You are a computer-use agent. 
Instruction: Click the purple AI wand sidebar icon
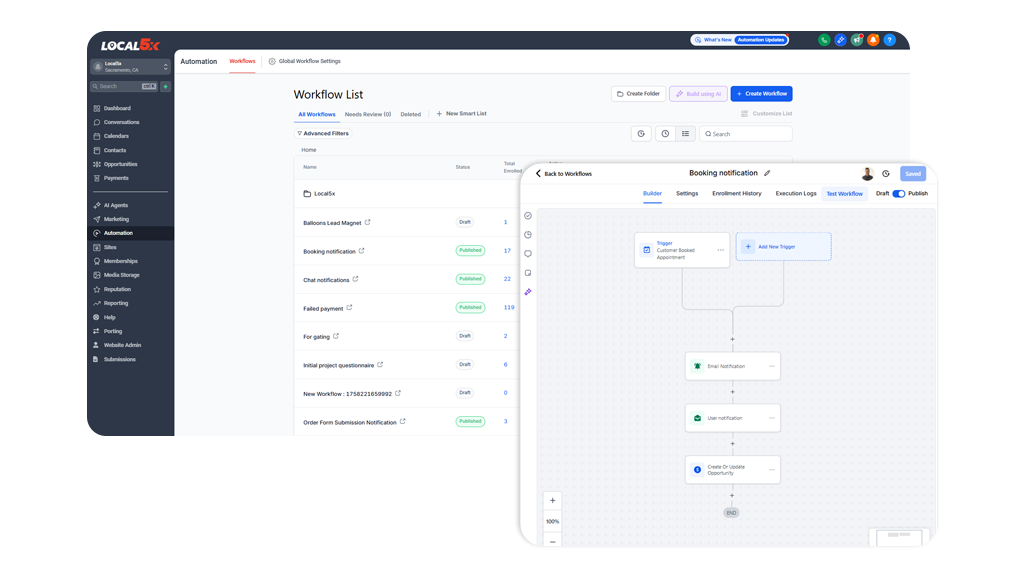[x=528, y=292]
